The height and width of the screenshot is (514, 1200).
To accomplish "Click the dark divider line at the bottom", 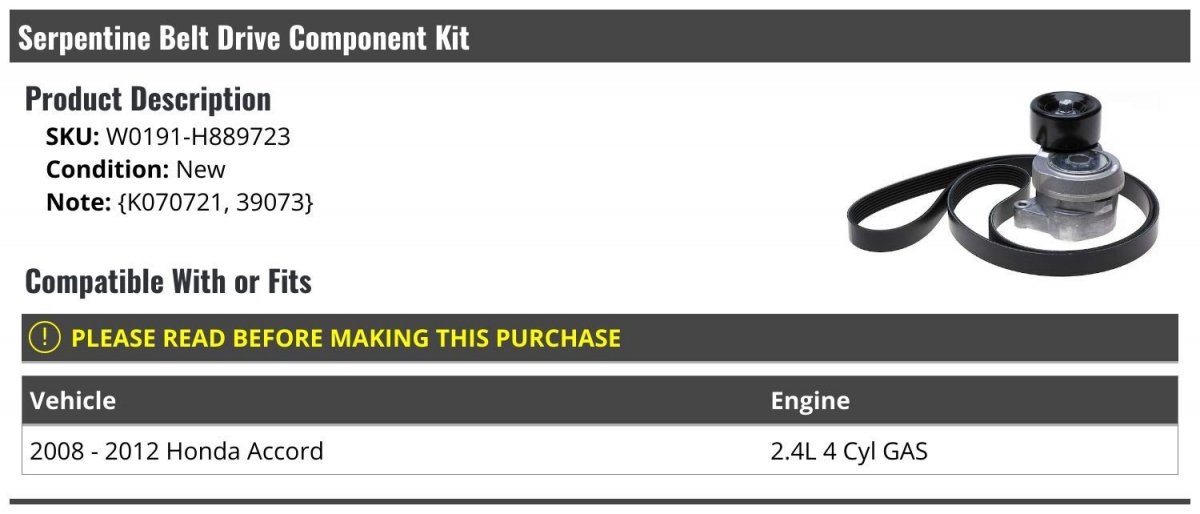I will pyautogui.click(x=600, y=501).
